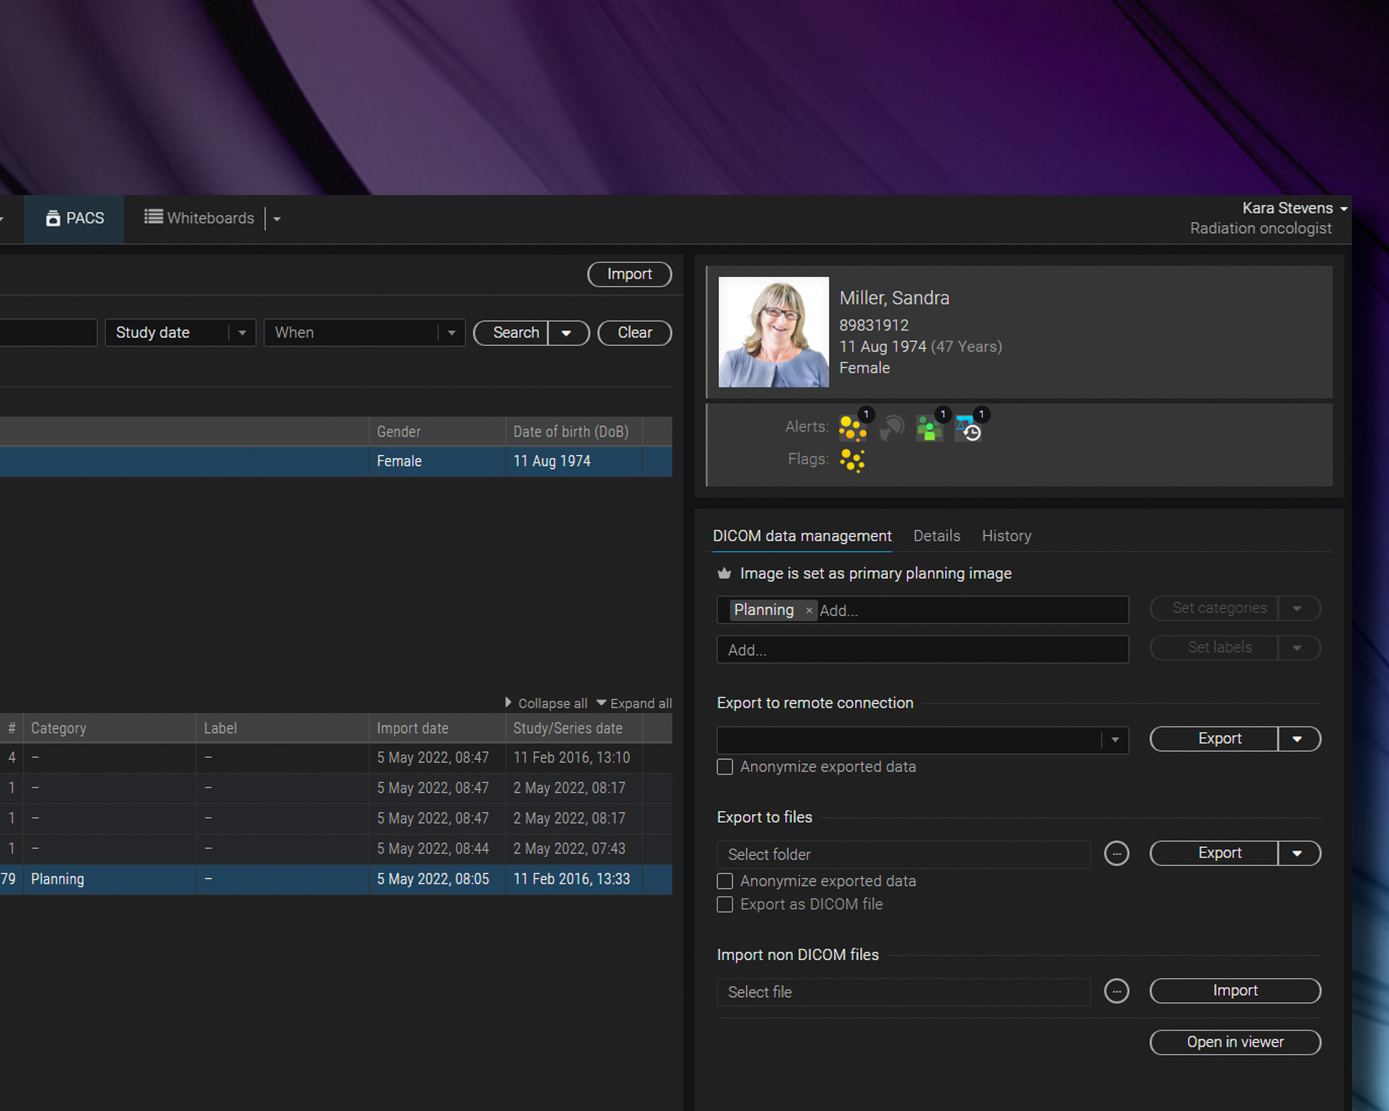This screenshot has width=1389, height=1111.
Task: Click the blue treatment history alert icon
Action: click(968, 428)
